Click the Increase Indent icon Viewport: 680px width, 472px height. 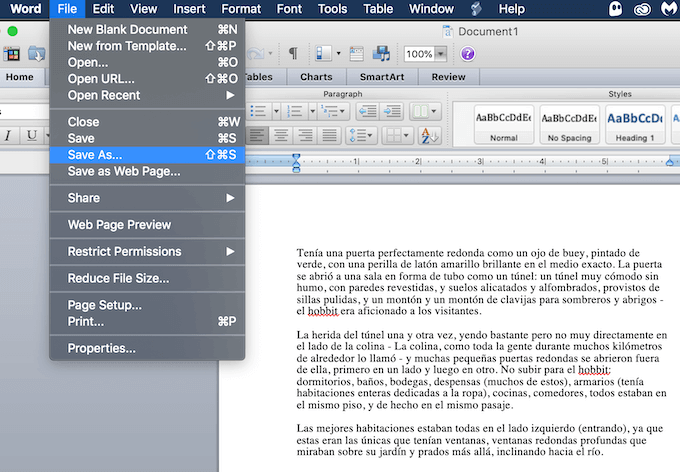point(389,111)
